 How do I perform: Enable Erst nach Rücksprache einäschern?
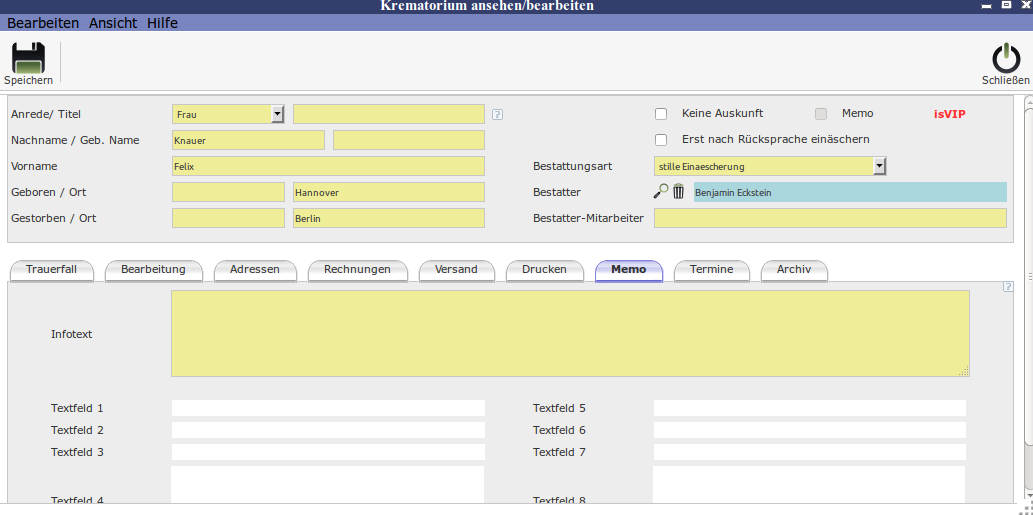pyautogui.click(x=661, y=140)
